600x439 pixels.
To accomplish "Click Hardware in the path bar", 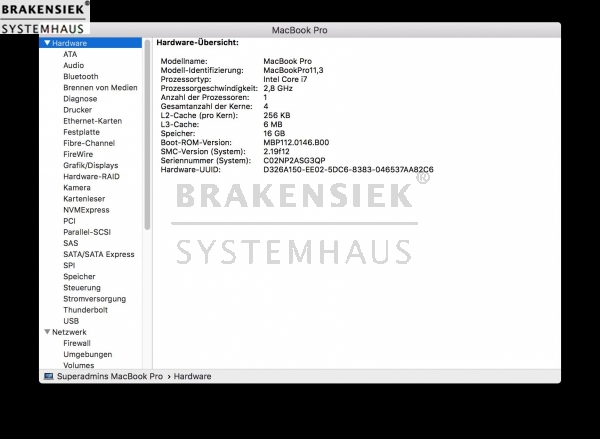I will pyautogui.click(x=192, y=376).
